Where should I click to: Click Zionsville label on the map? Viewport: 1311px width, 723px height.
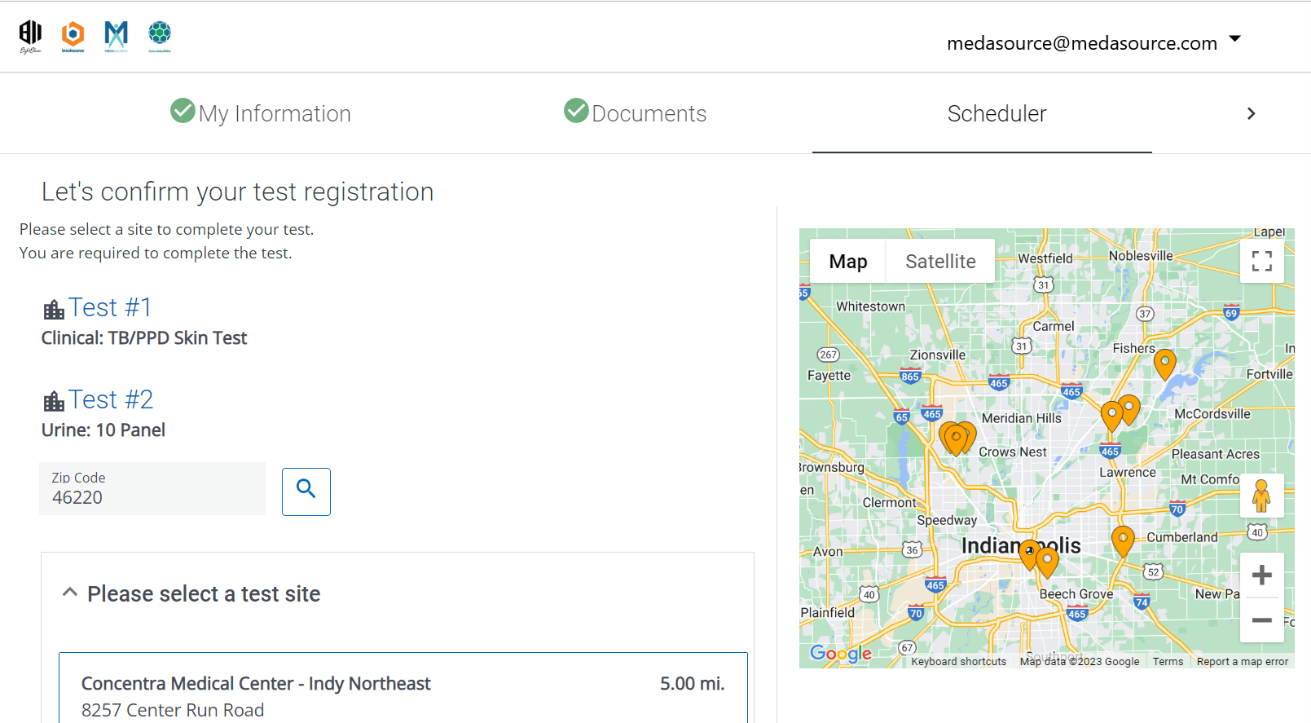[x=938, y=354]
